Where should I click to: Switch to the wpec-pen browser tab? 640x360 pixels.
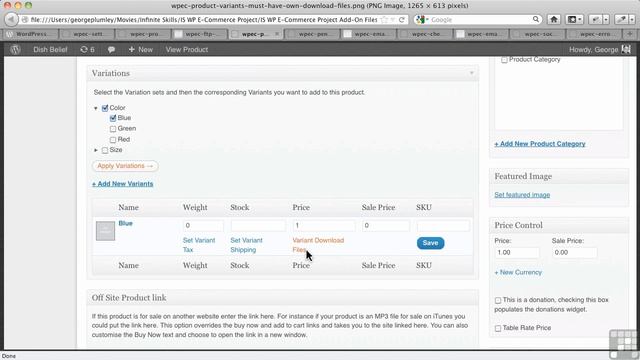tap(313, 34)
